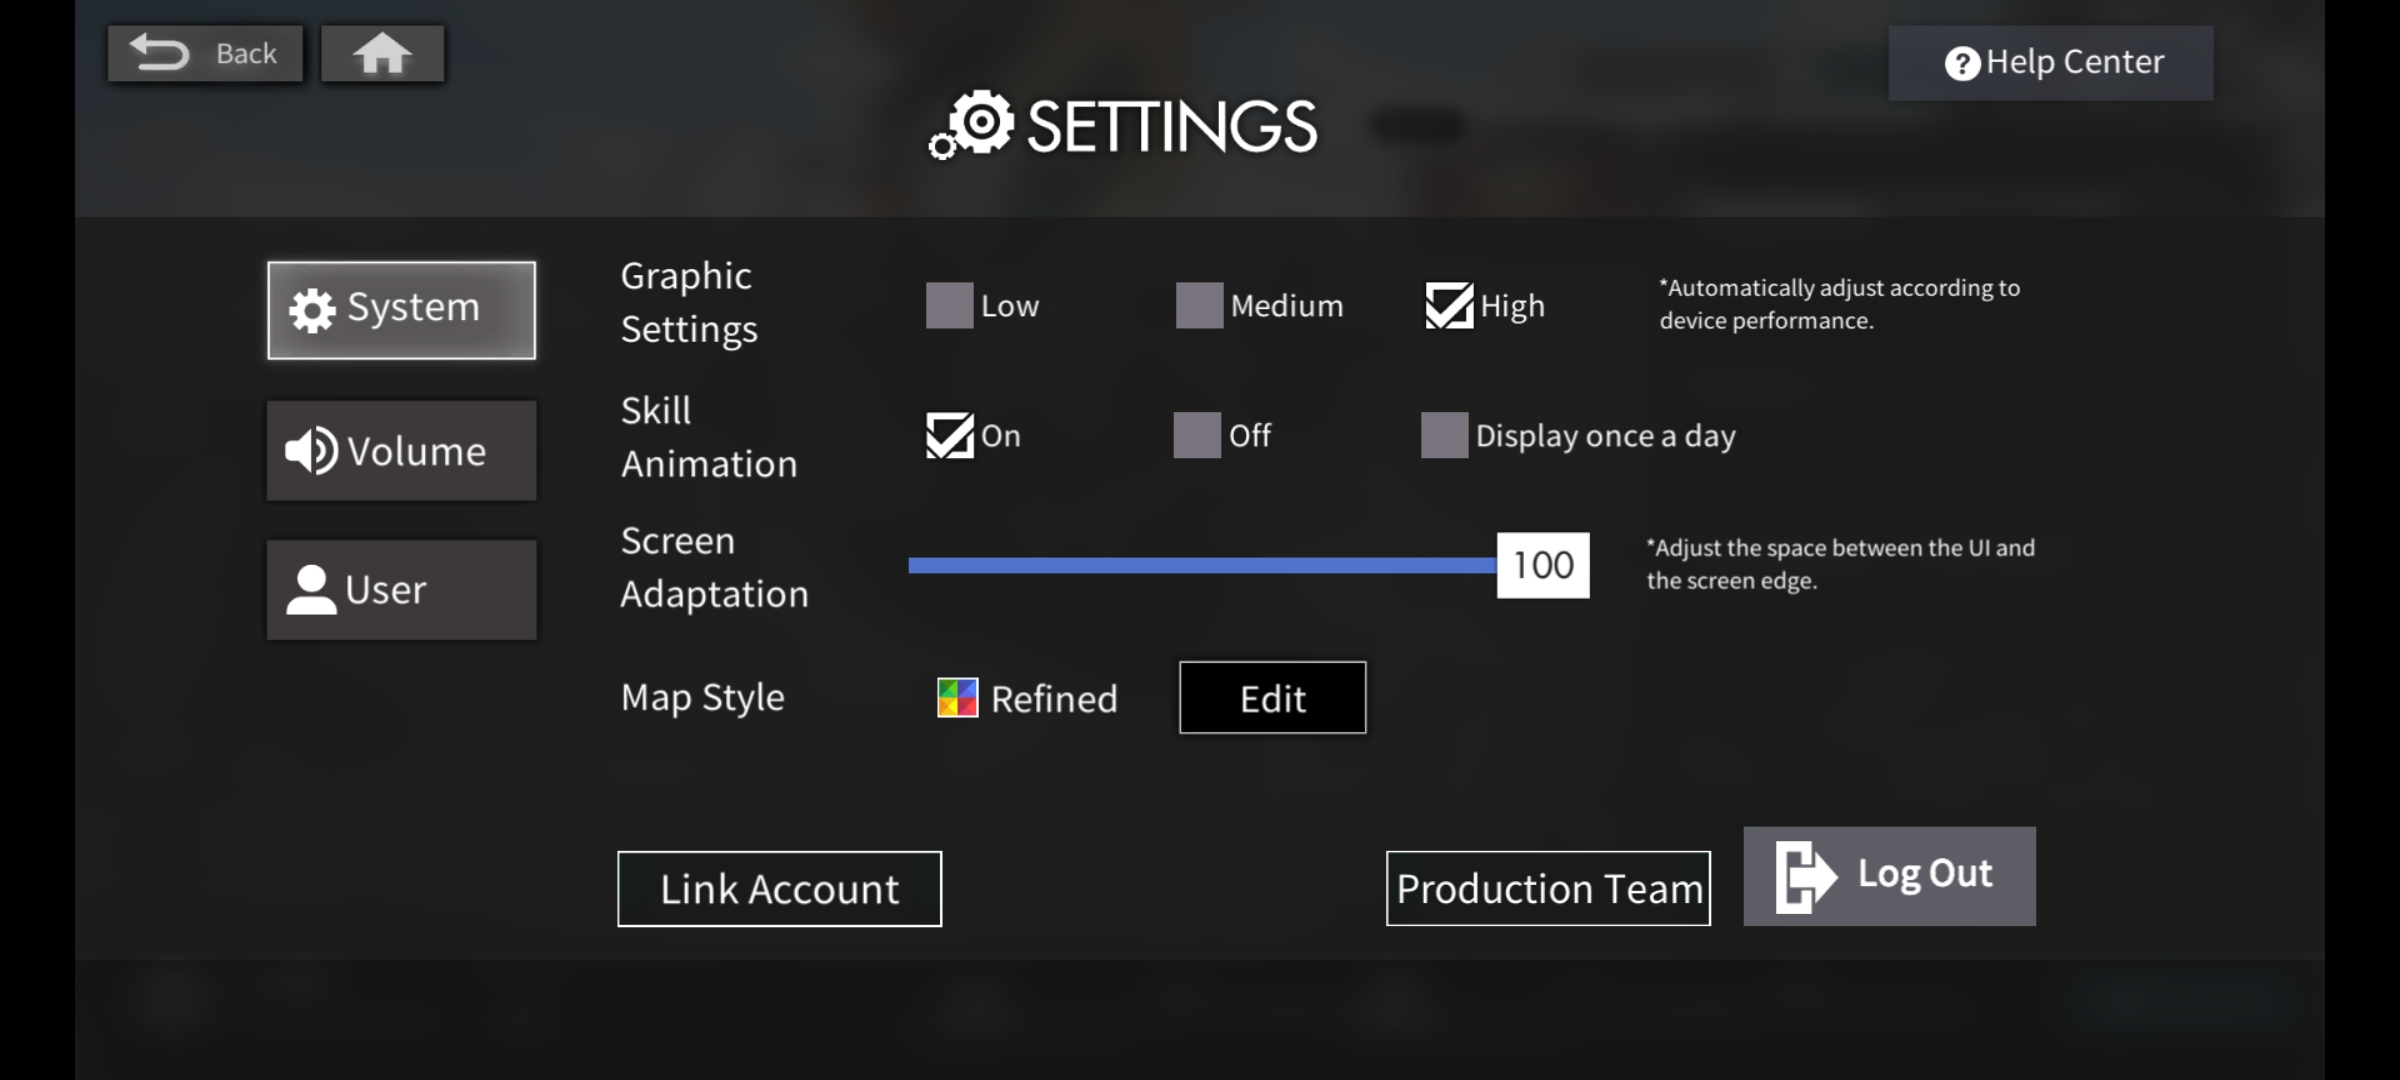
Task: Open the System settings tab
Action: coord(401,307)
